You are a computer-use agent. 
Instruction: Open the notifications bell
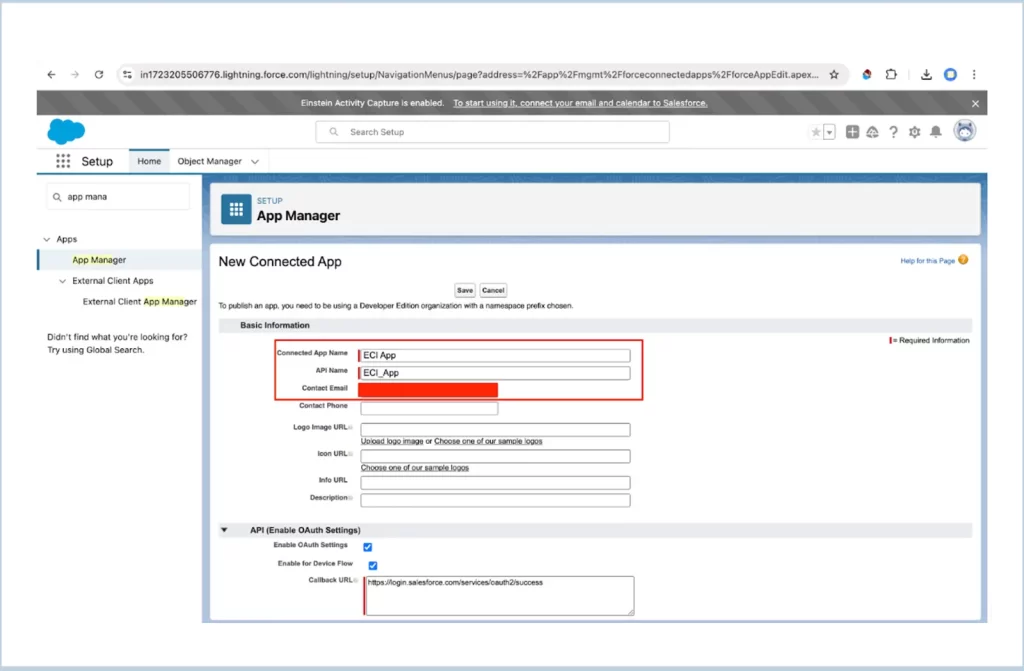[936, 132]
